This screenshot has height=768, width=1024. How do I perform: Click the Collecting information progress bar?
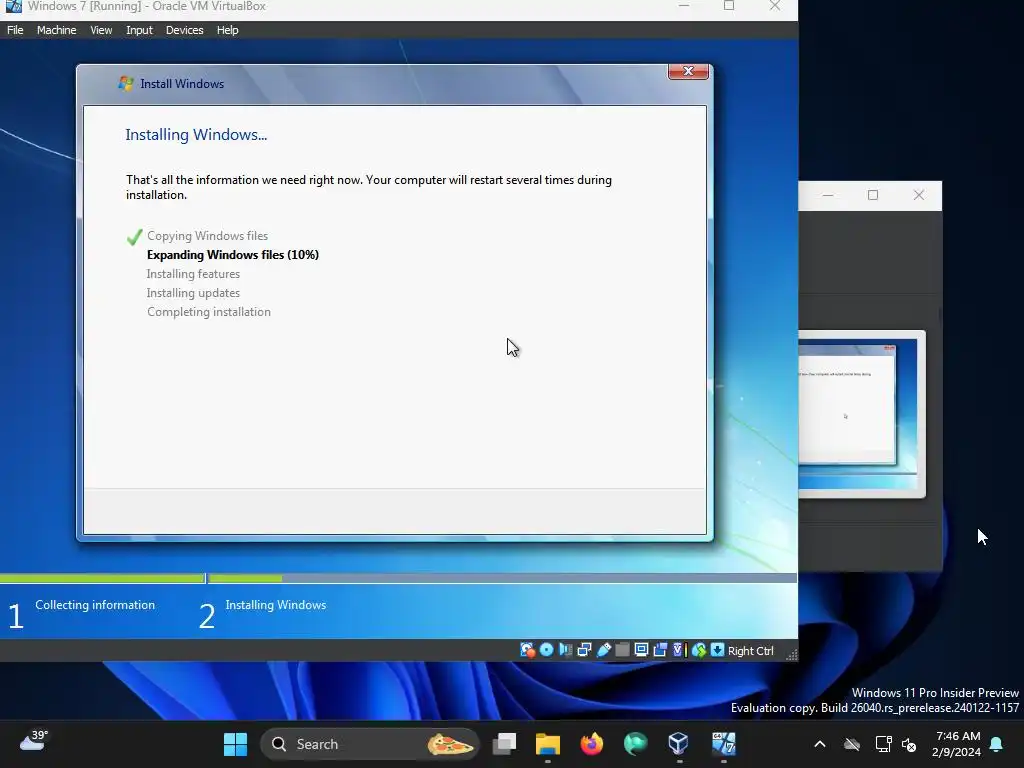[102, 578]
